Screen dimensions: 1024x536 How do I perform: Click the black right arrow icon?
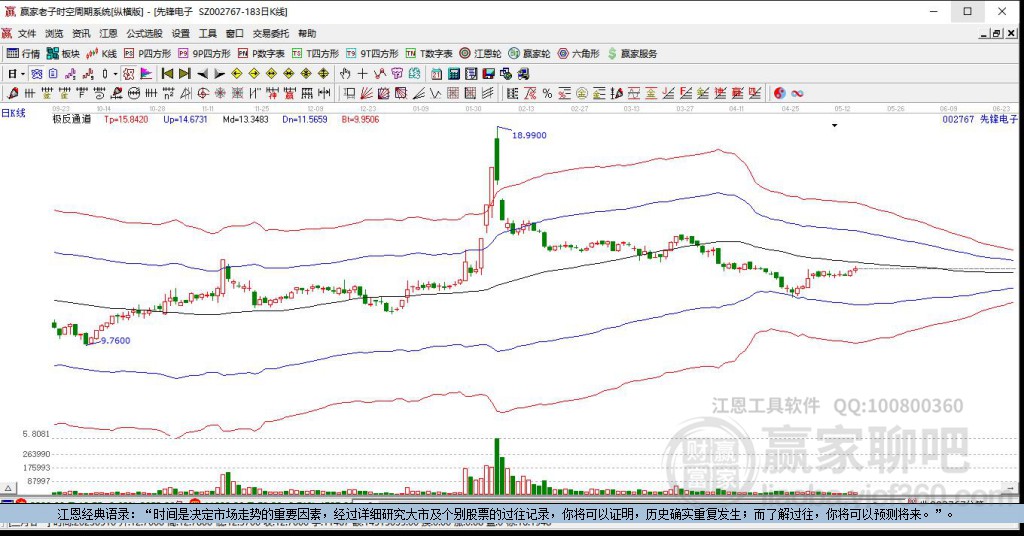point(219,74)
